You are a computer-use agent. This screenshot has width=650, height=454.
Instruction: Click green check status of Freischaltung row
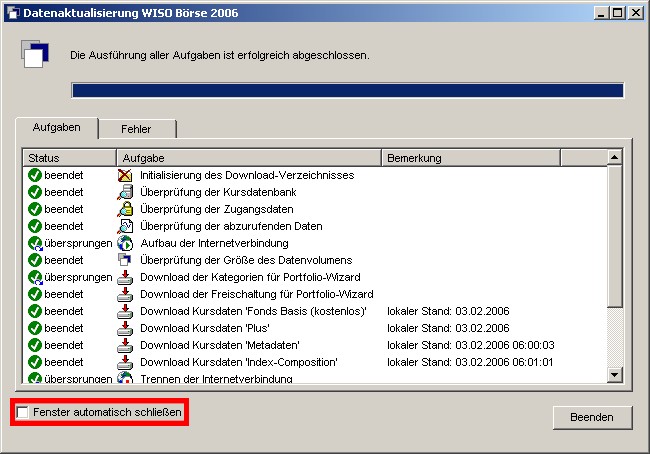click(x=35, y=294)
